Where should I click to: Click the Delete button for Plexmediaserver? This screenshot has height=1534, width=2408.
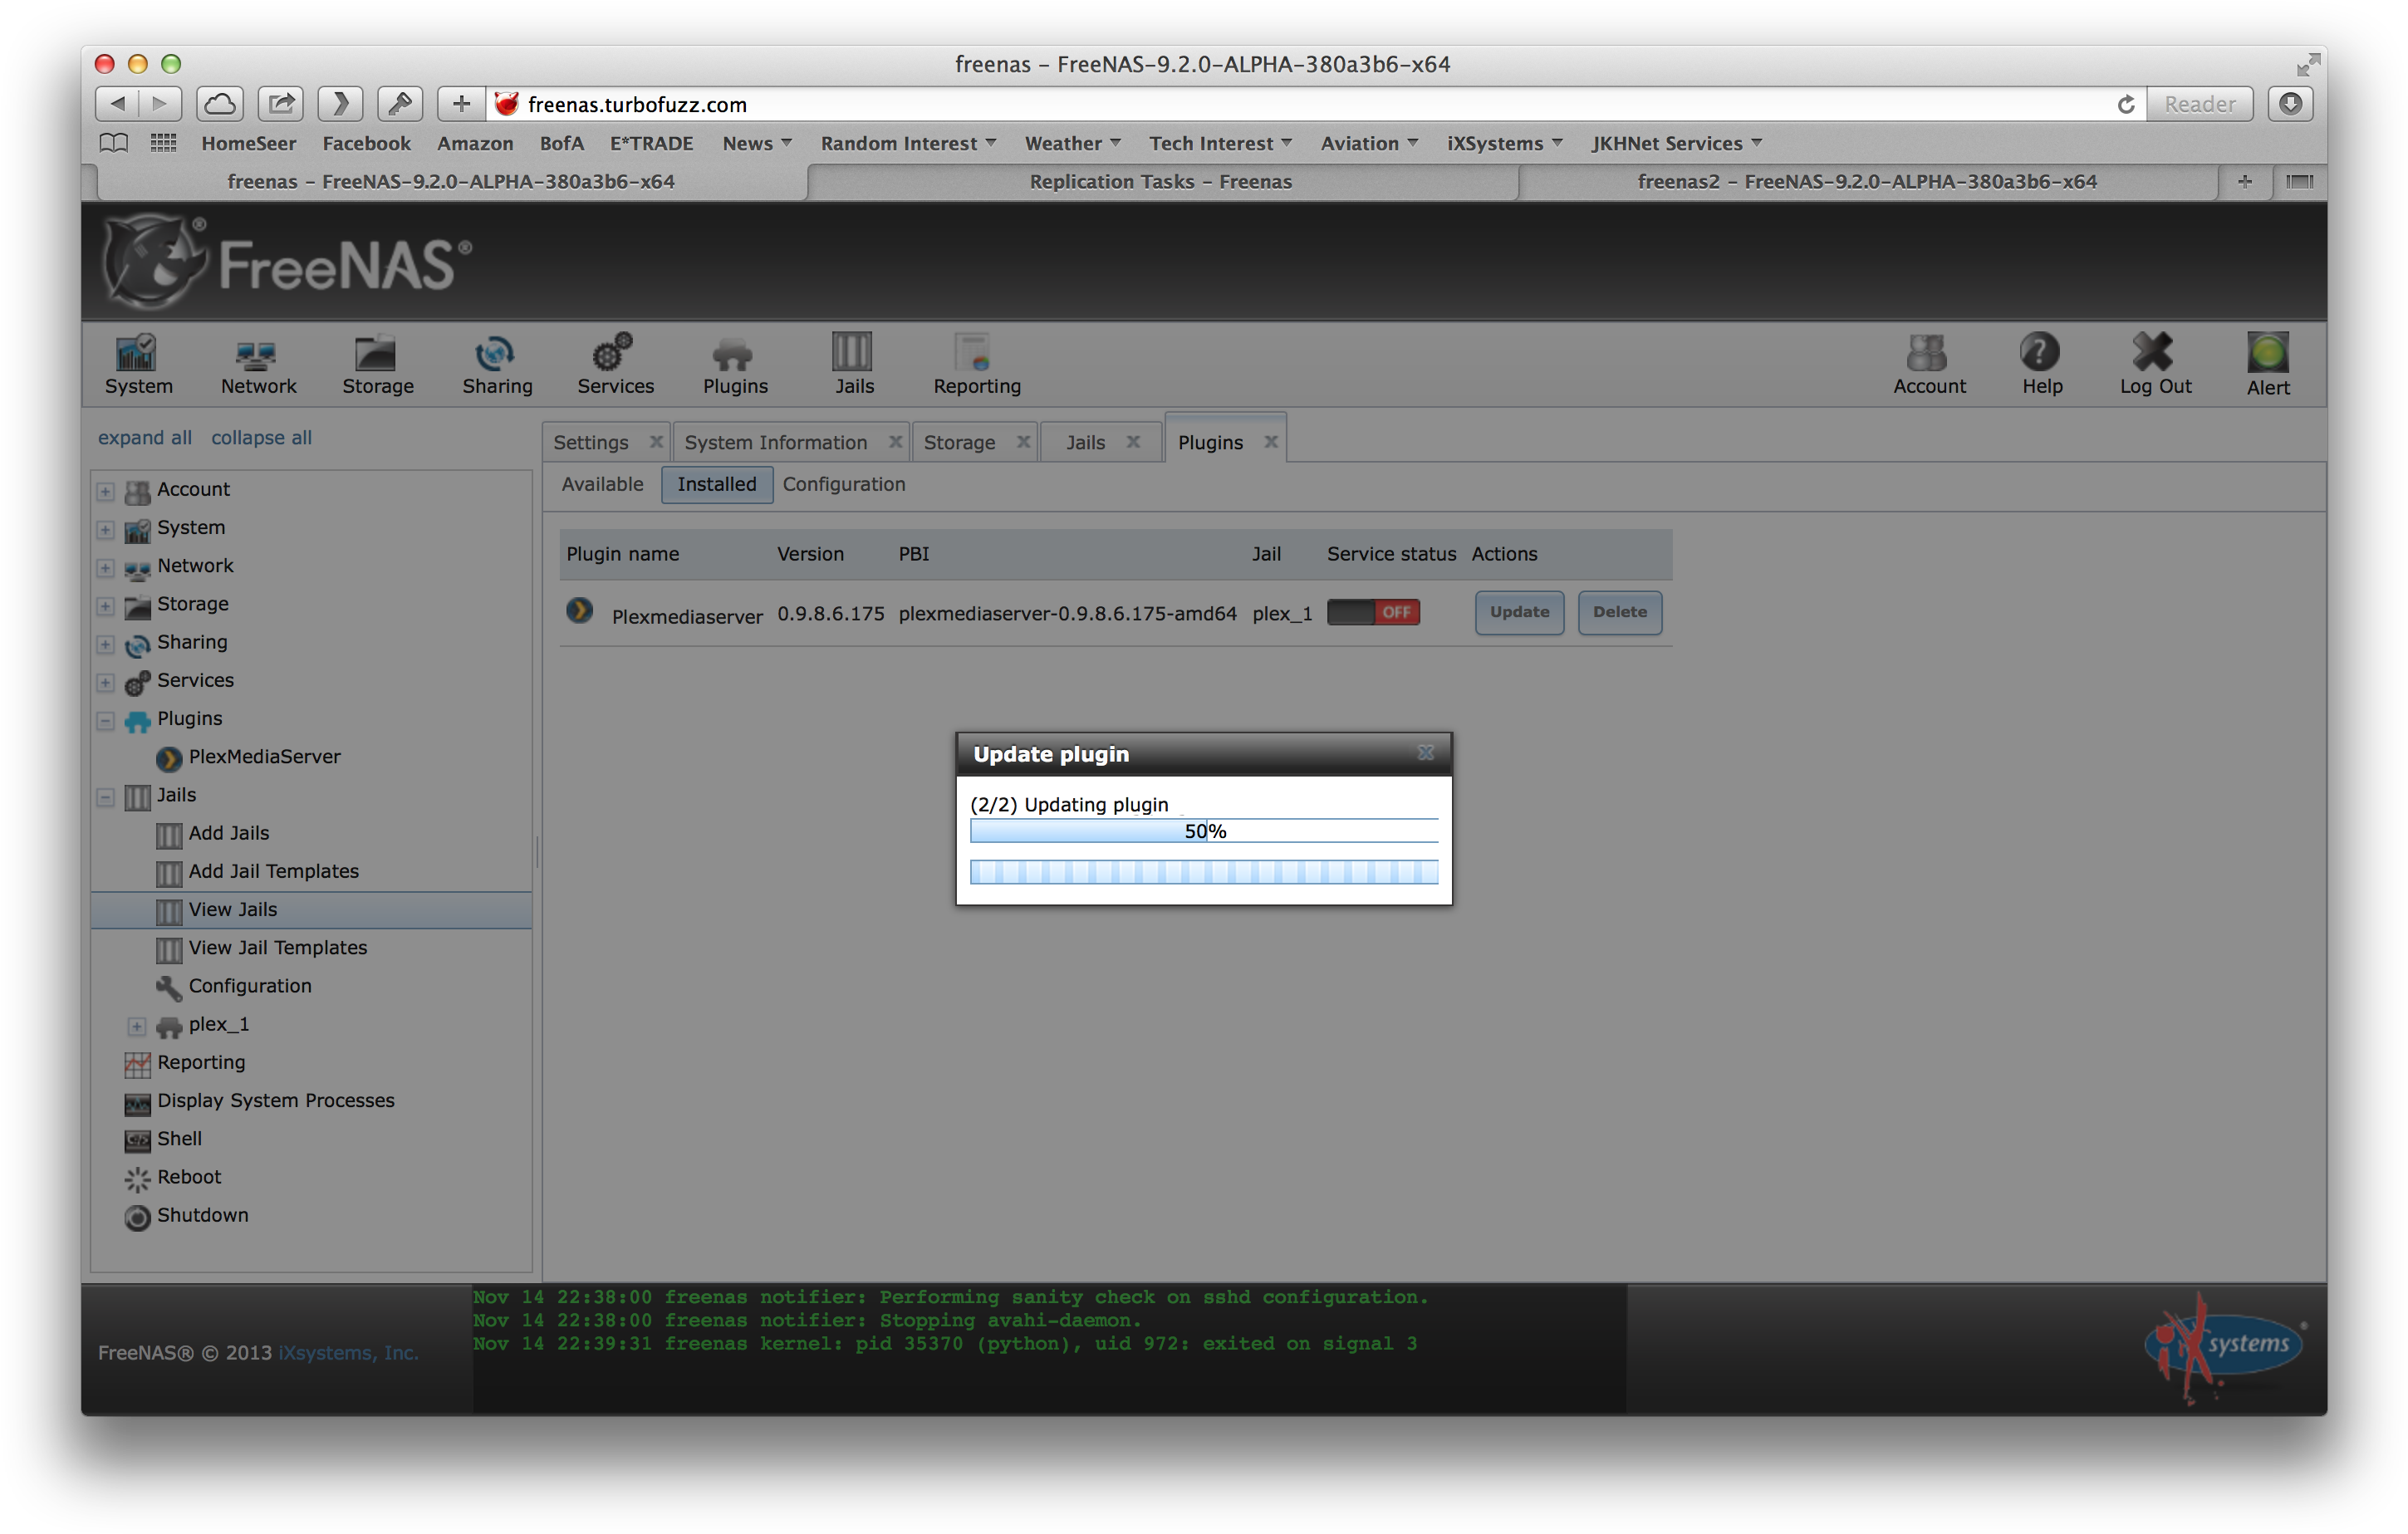[x=1619, y=612]
